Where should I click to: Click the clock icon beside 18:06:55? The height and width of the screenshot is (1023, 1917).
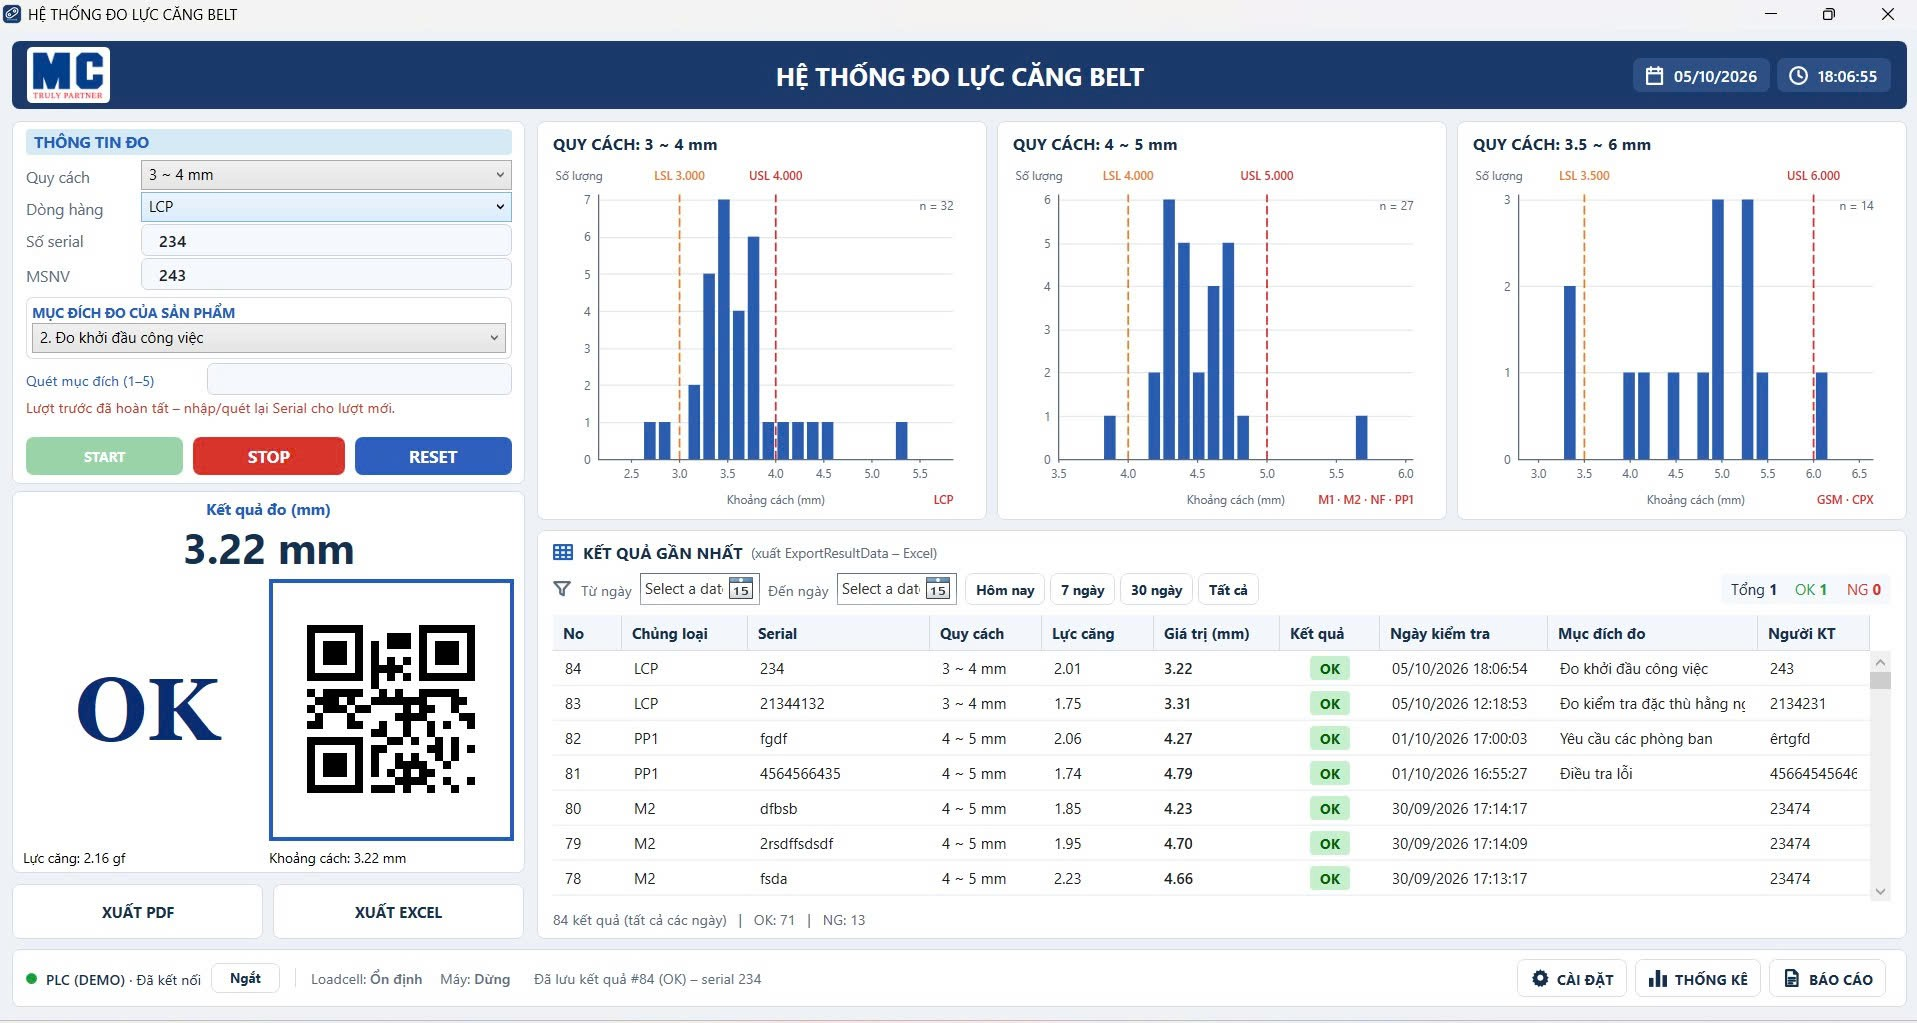pos(1798,76)
